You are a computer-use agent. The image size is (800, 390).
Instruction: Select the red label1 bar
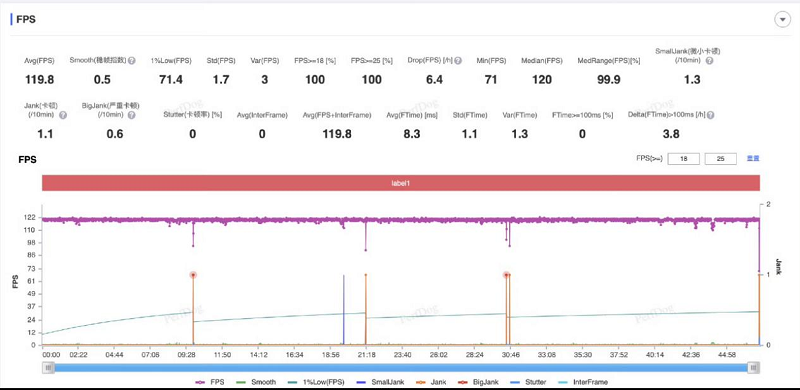401,183
